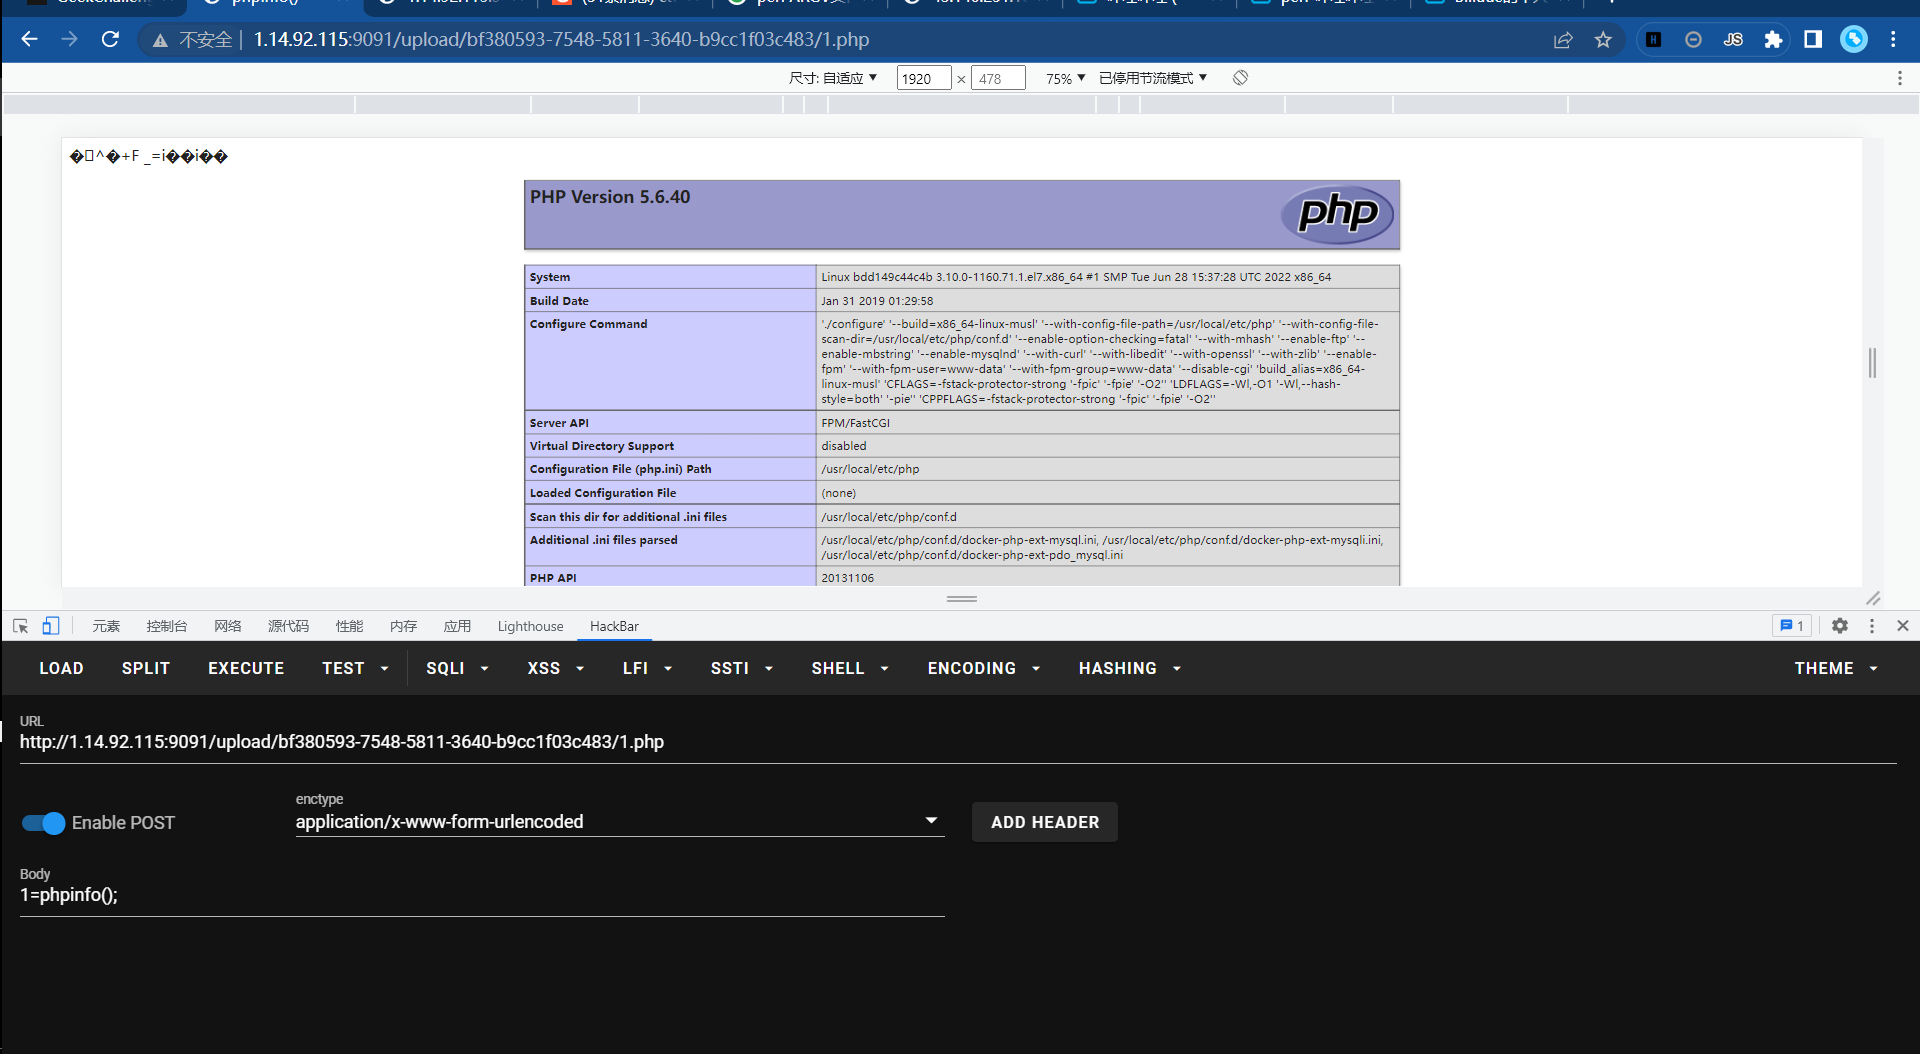Toggle the browser side panel
Screen dimensions: 1920x1054
(x=1813, y=39)
